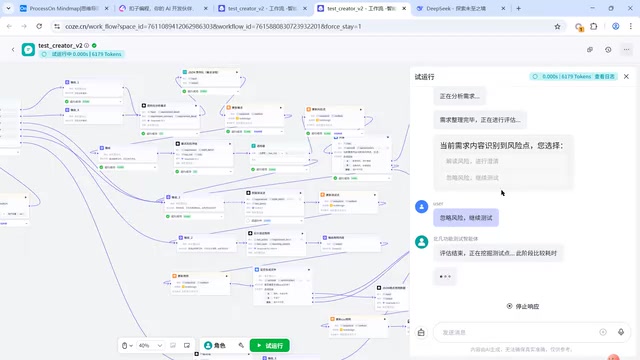640x360 pixels.
Task: Open the browser three-dot menu
Action: click(x=631, y=26)
